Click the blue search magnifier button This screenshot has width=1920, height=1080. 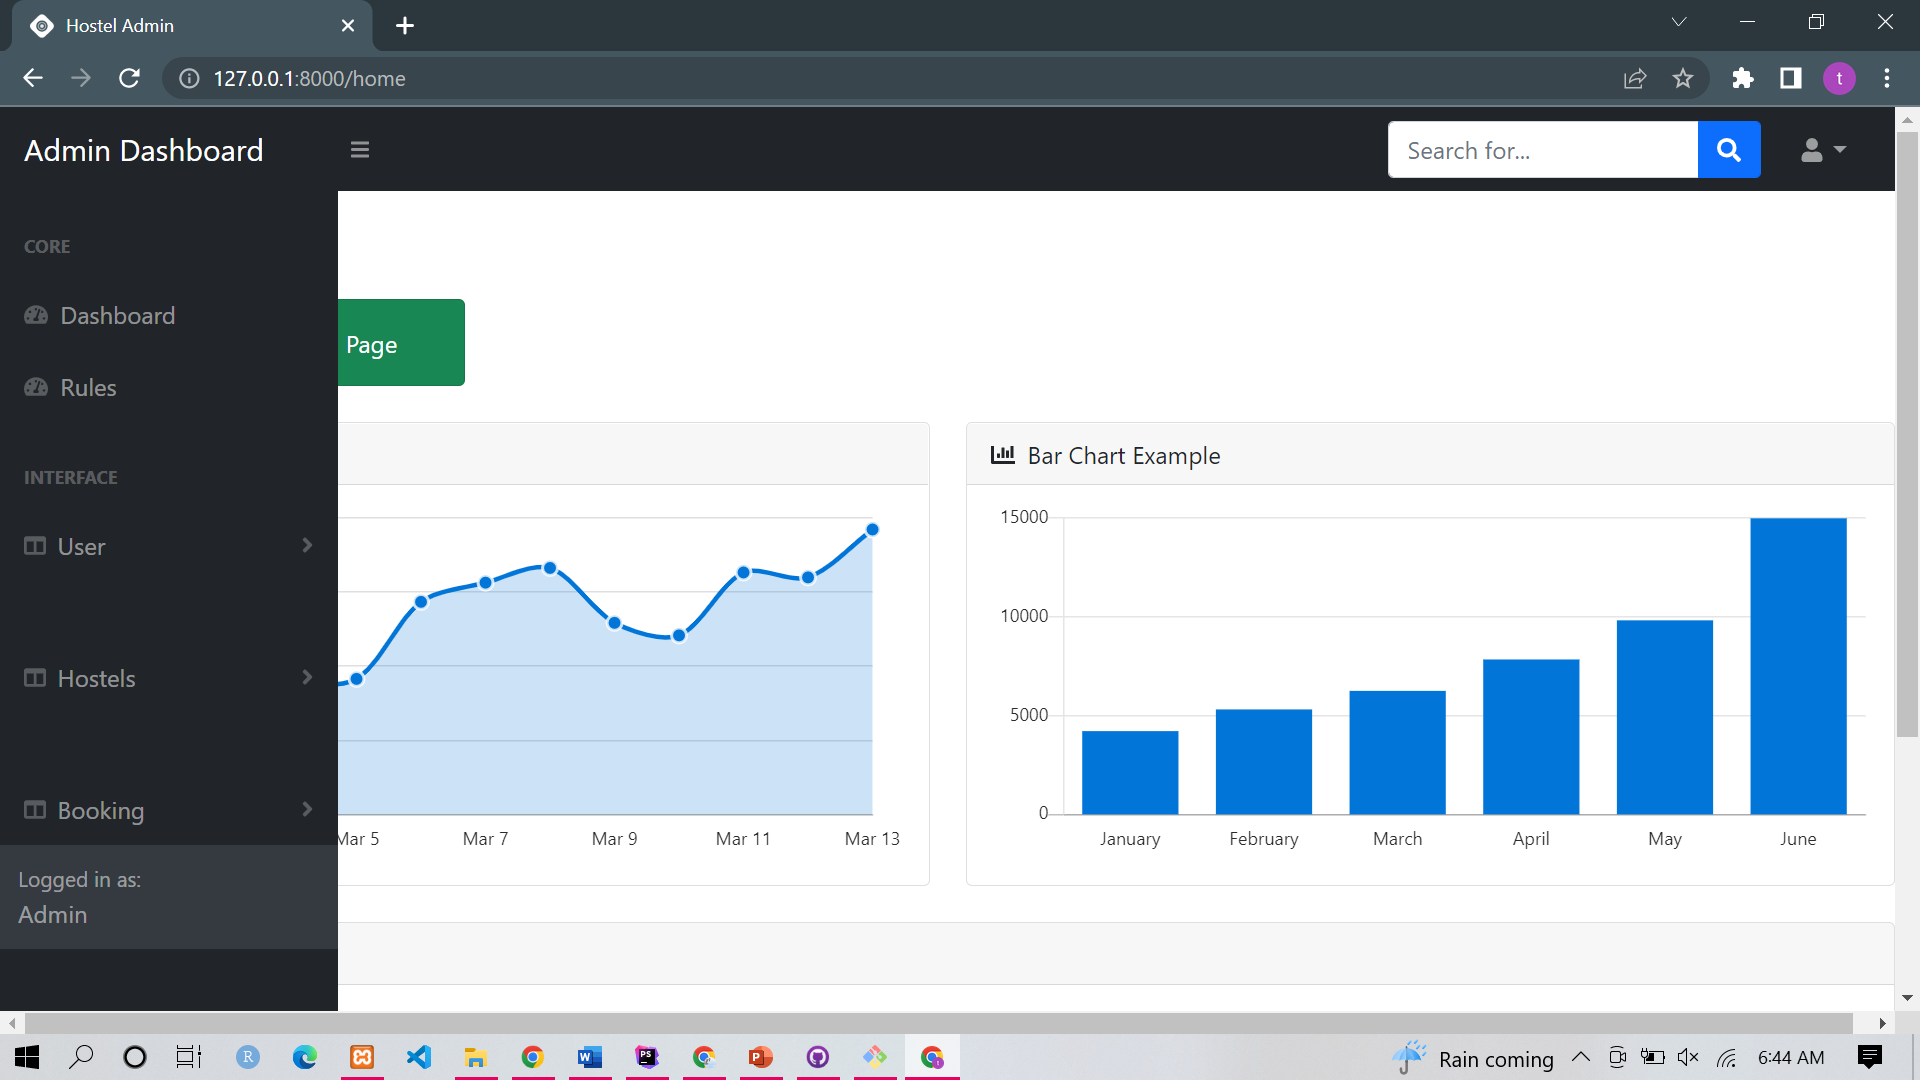[1728, 150]
